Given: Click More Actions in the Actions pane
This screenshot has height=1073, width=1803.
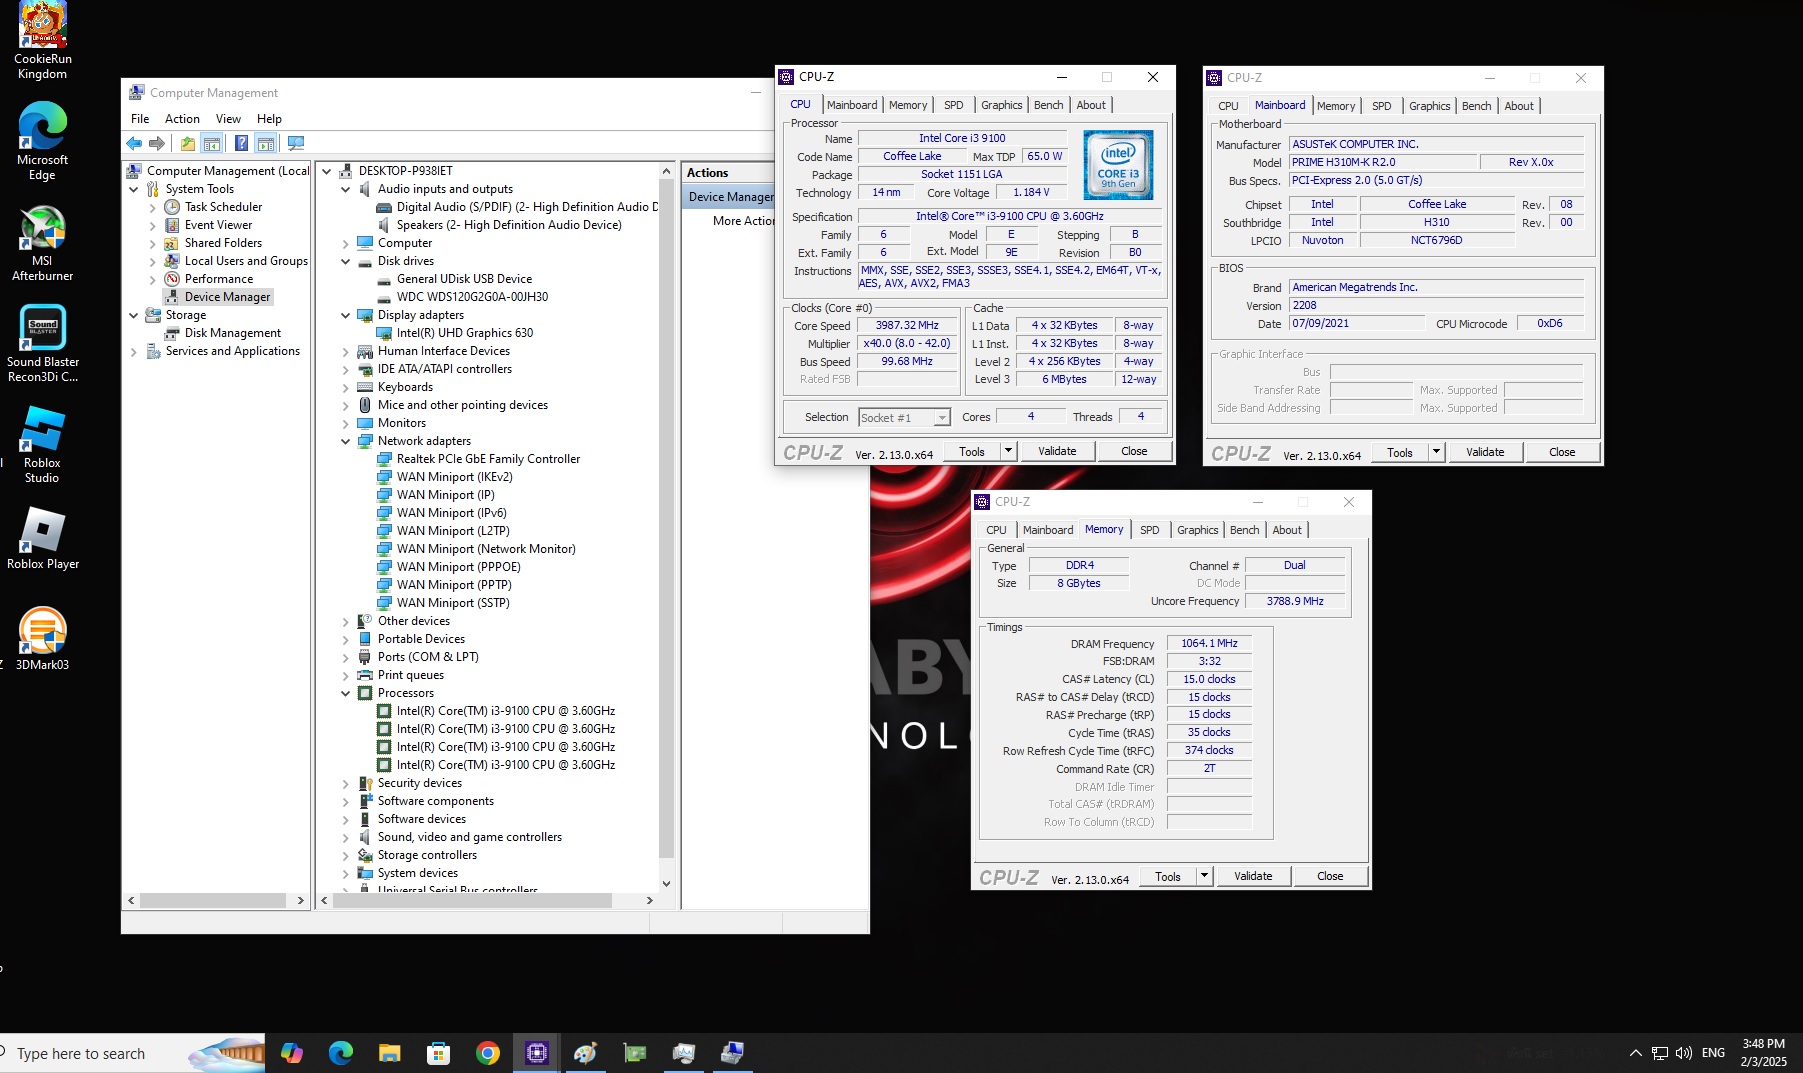Looking at the screenshot, I should [744, 221].
